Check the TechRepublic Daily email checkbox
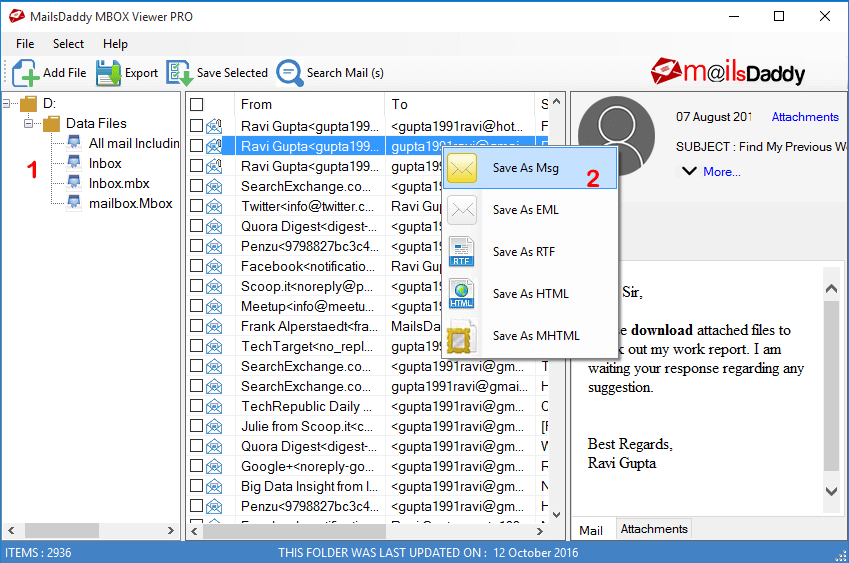Image resolution: width=849 pixels, height=563 pixels. point(197,405)
